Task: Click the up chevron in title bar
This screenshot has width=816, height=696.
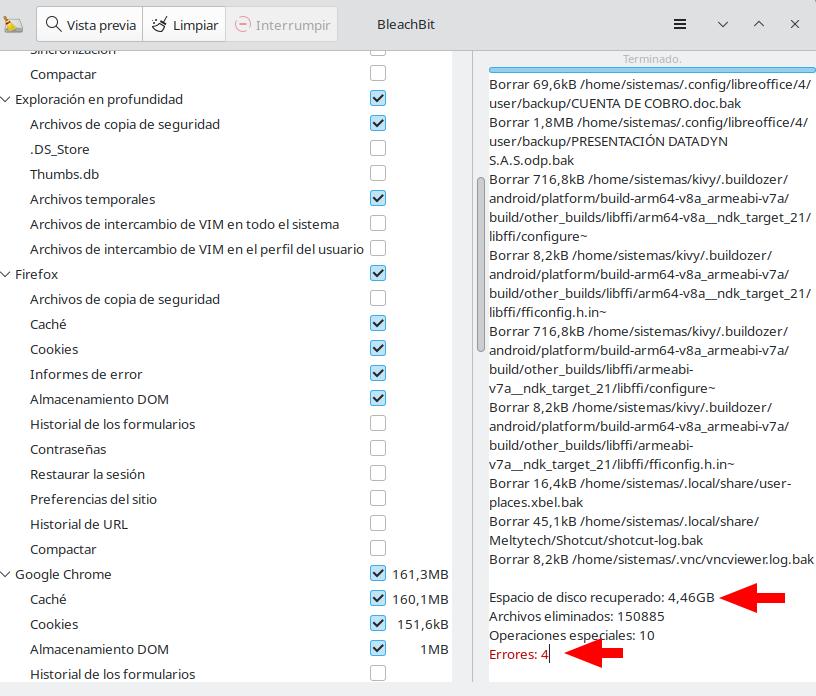Action: coord(759,24)
